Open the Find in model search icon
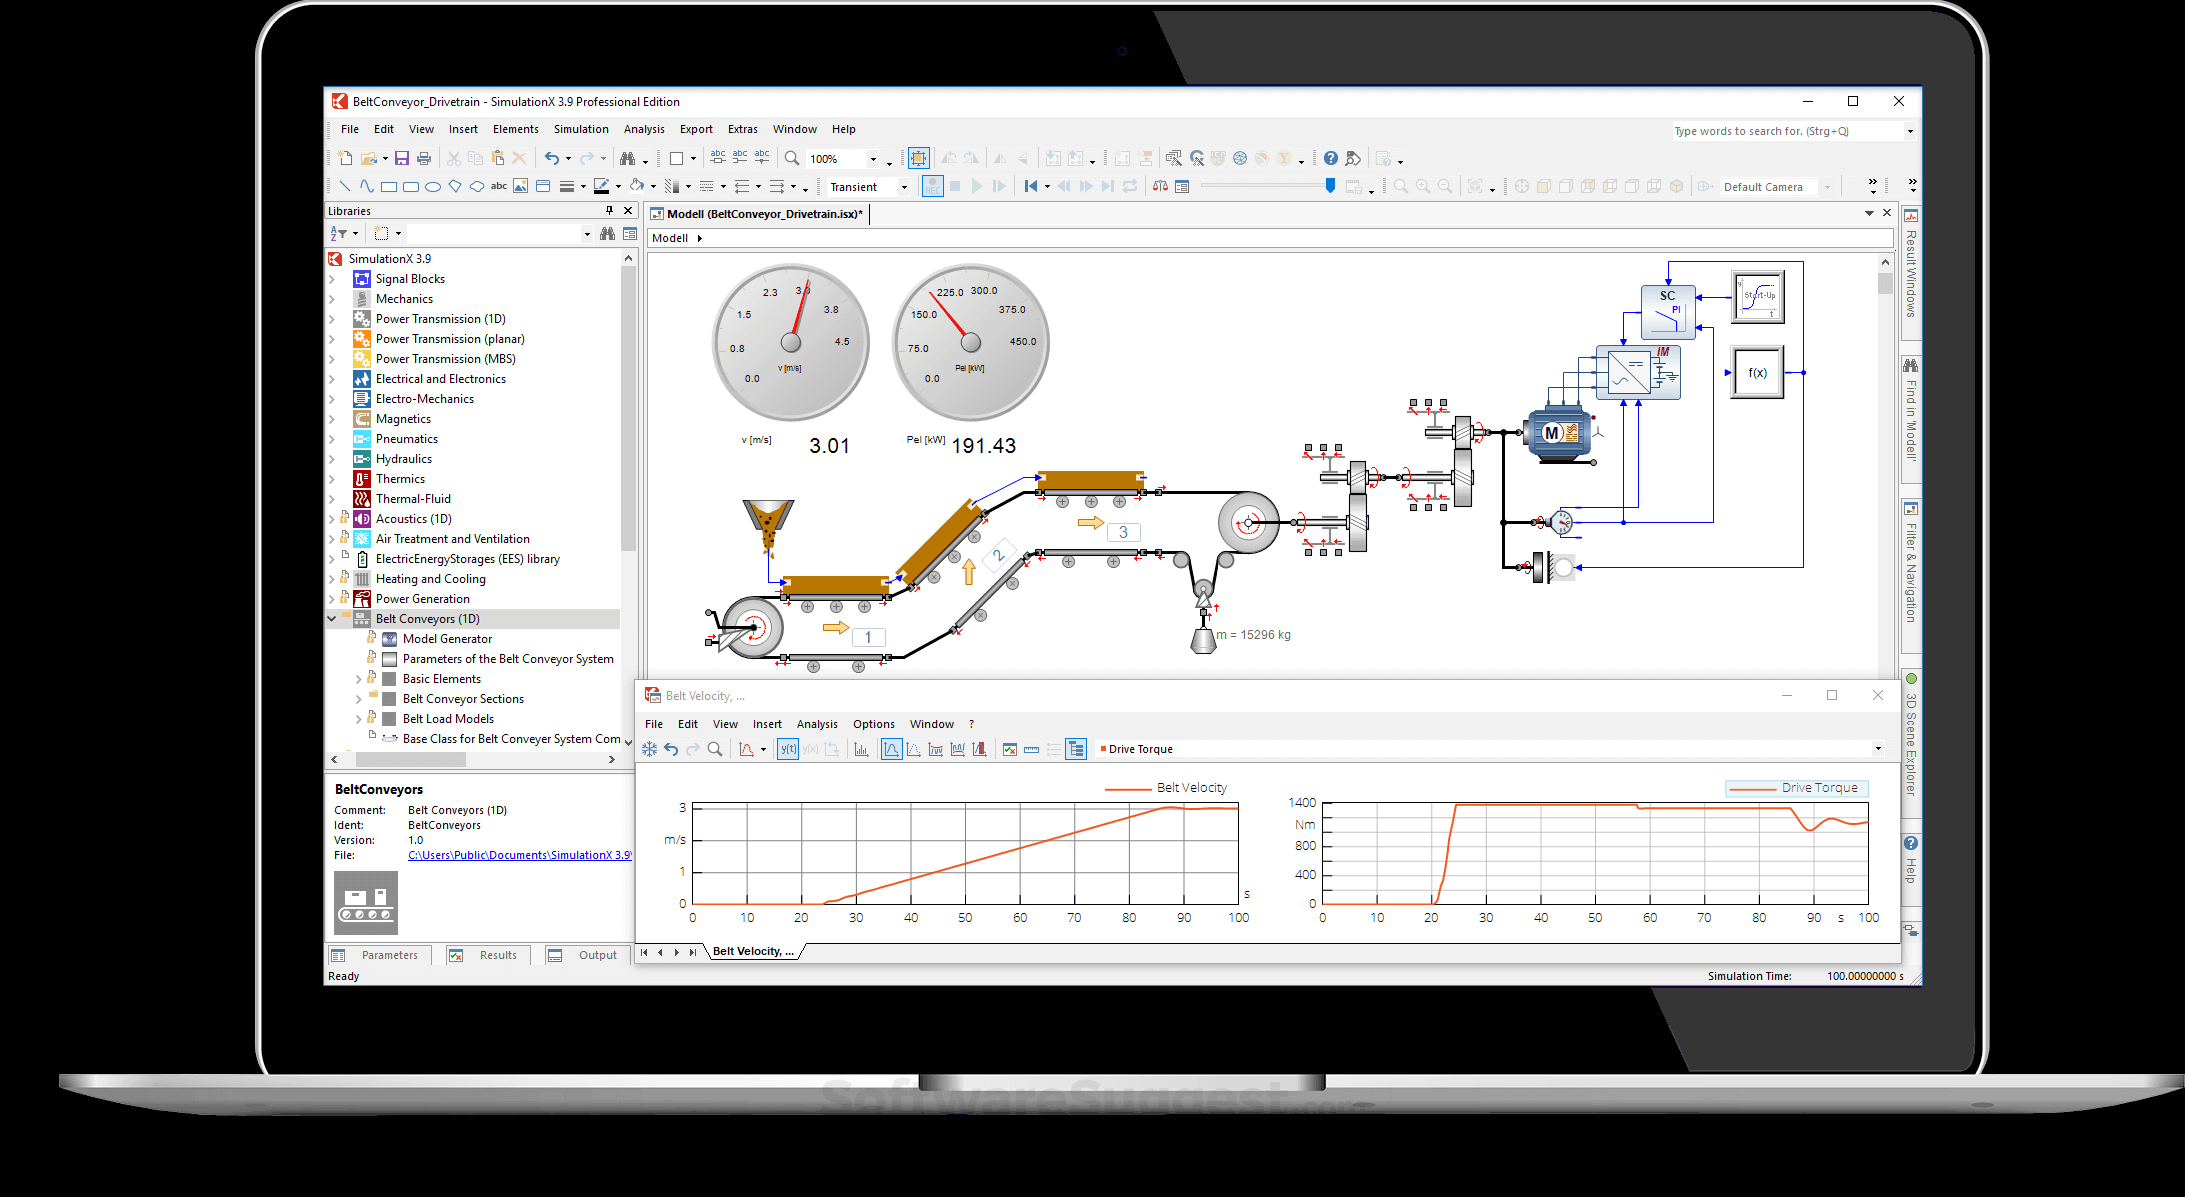 pyautogui.click(x=628, y=158)
